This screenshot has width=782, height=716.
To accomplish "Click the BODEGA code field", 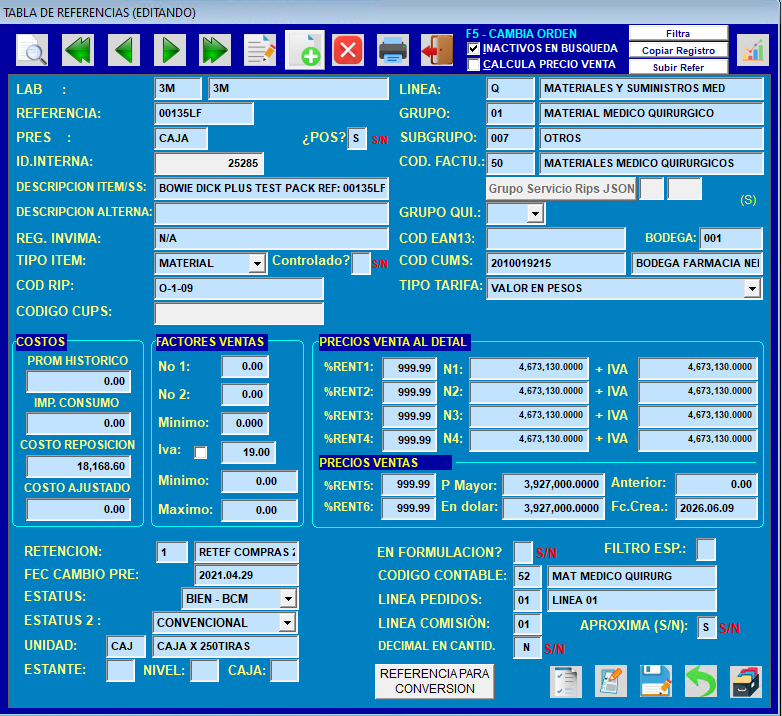I will pos(731,238).
